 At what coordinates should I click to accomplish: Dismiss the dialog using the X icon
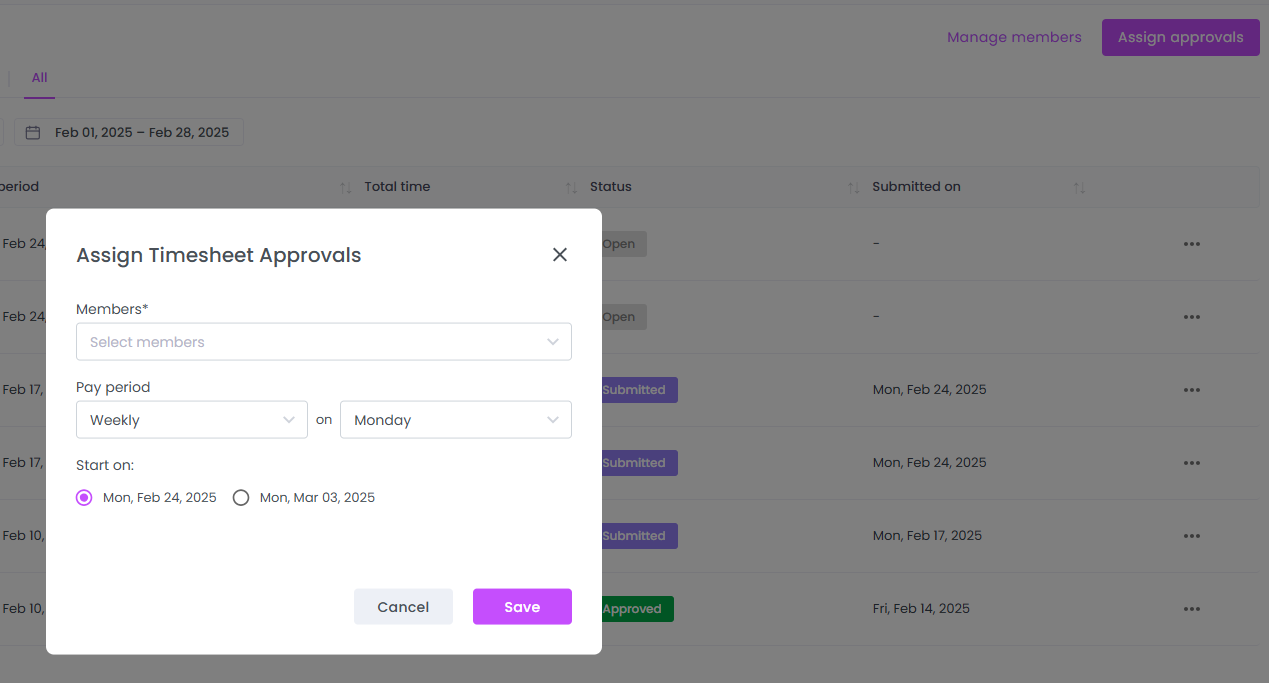coord(559,254)
